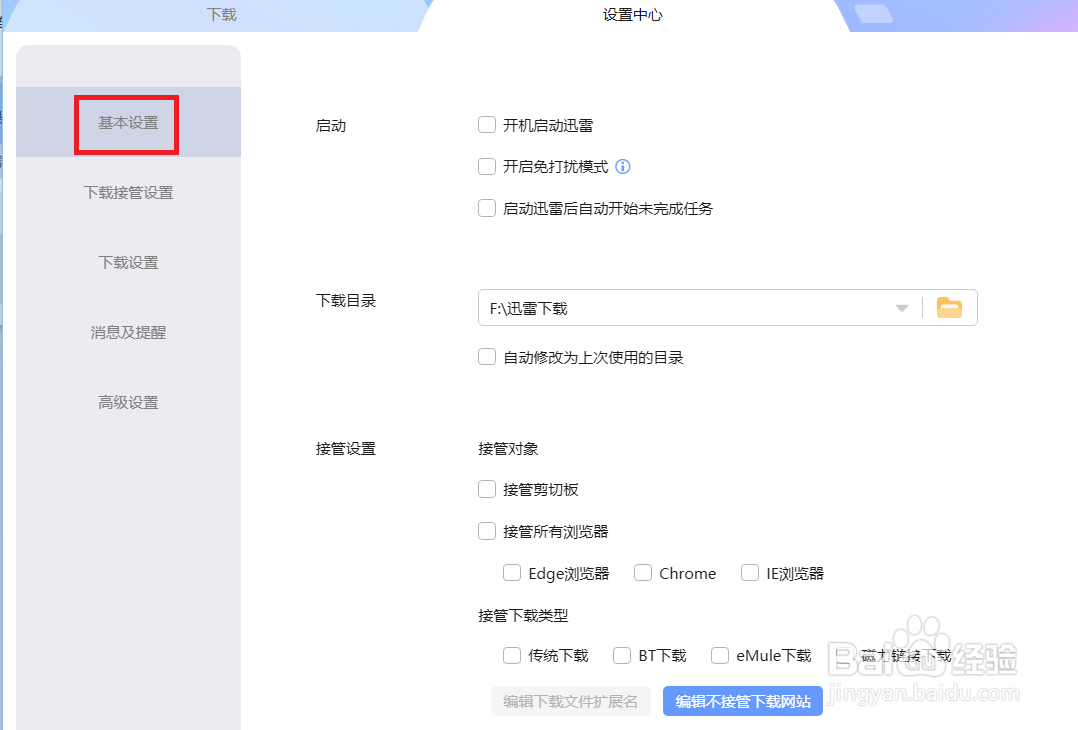Toggle 开启免打扰模式 option
Image resolution: width=1078 pixels, height=730 pixels.
point(487,166)
